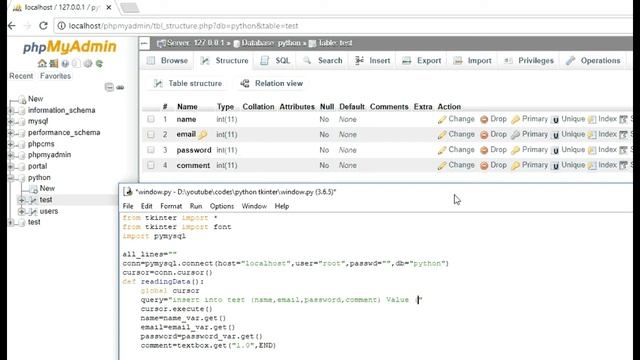The width and height of the screenshot is (640, 360).
Task: Open IDLE Run menu
Action: click(x=196, y=206)
